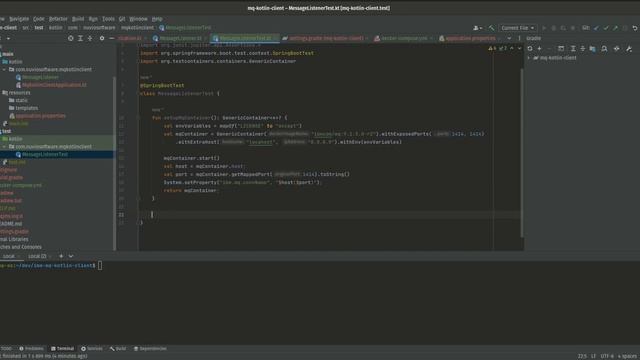
Task: Click the Rollback undo icon in toolbar
Action: pos(635,28)
